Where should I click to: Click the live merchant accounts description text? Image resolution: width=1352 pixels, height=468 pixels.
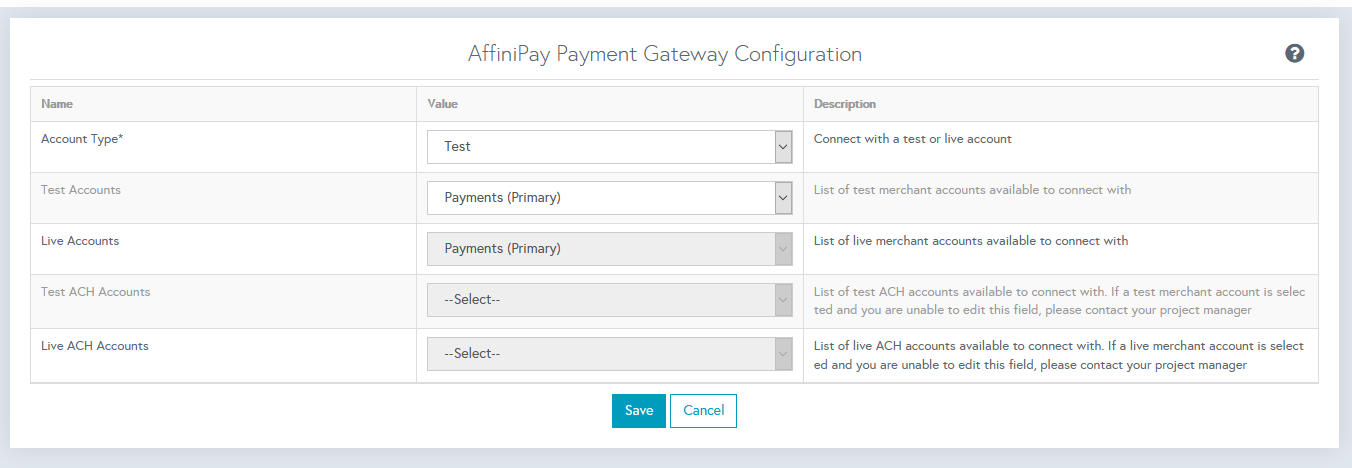971,241
